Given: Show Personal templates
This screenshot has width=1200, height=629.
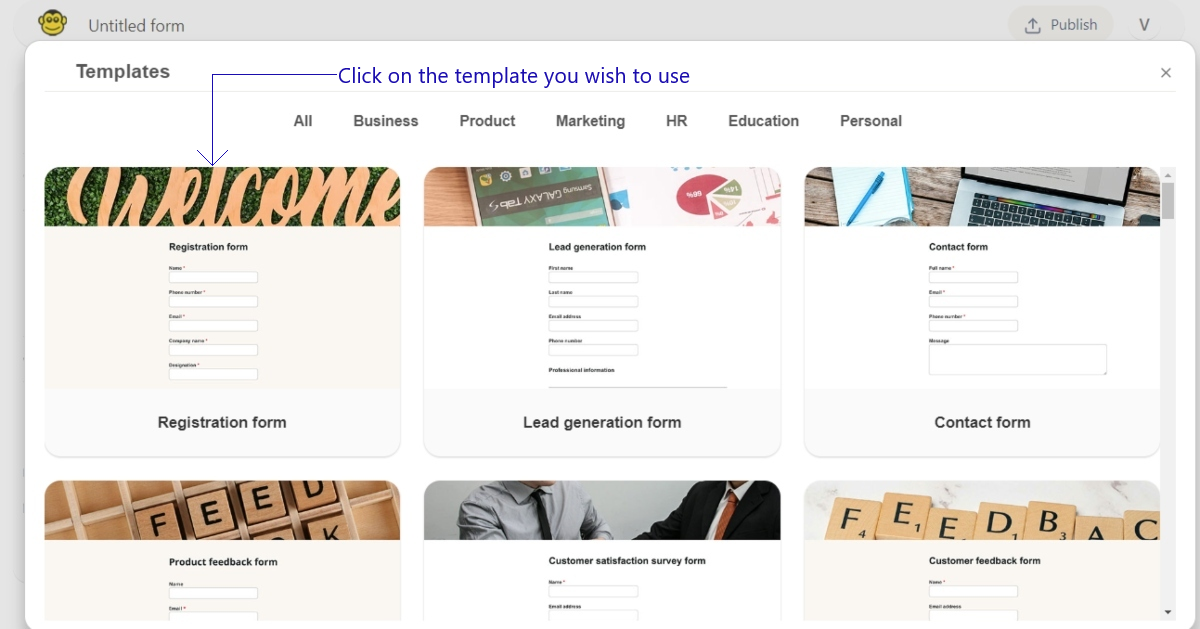Looking at the screenshot, I should click(870, 120).
